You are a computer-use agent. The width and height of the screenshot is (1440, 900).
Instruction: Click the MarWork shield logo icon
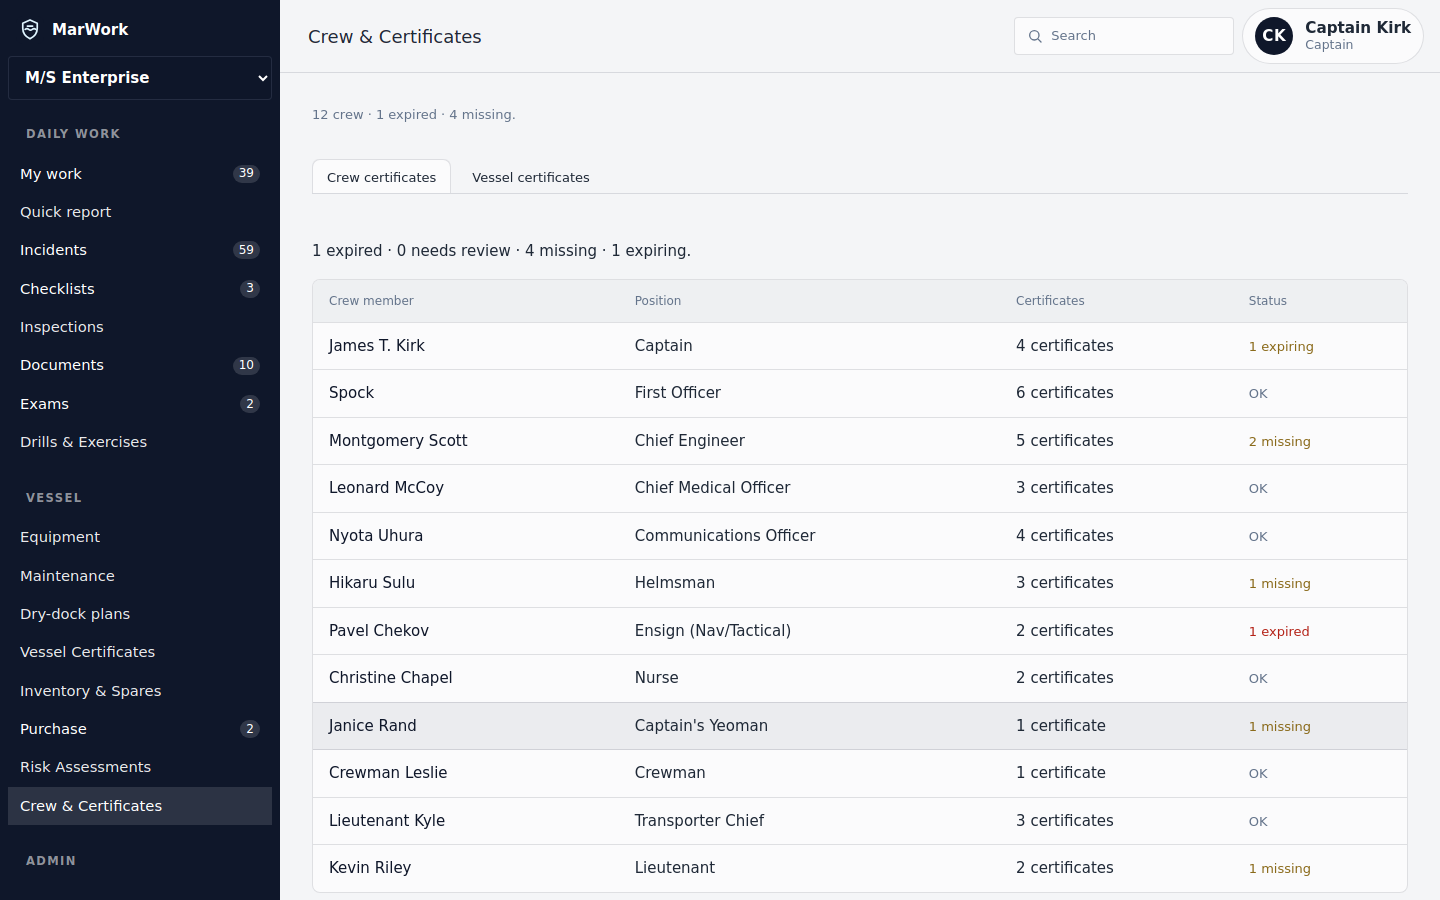pyautogui.click(x=30, y=29)
